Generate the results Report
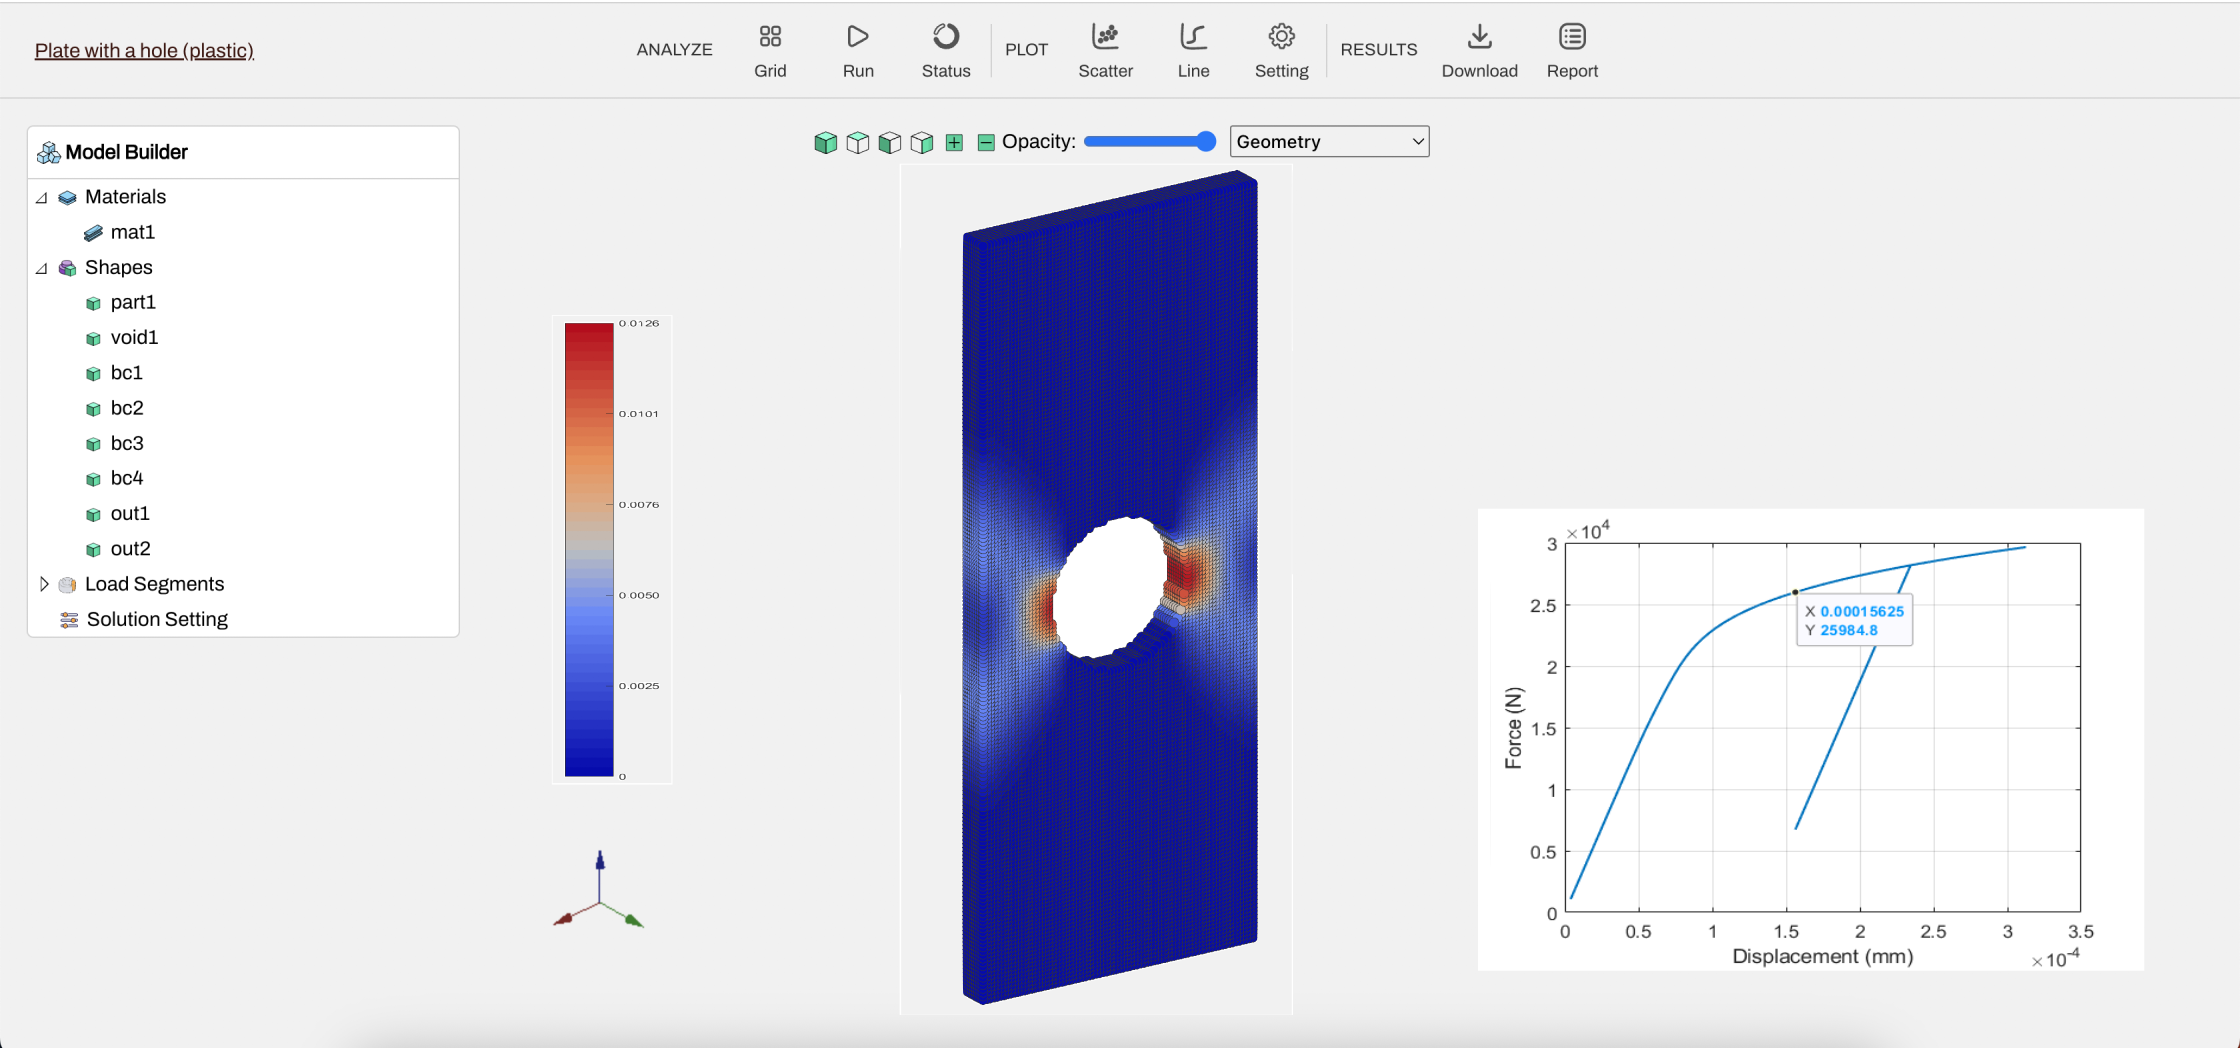This screenshot has width=2240, height=1048. tap(1572, 51)
